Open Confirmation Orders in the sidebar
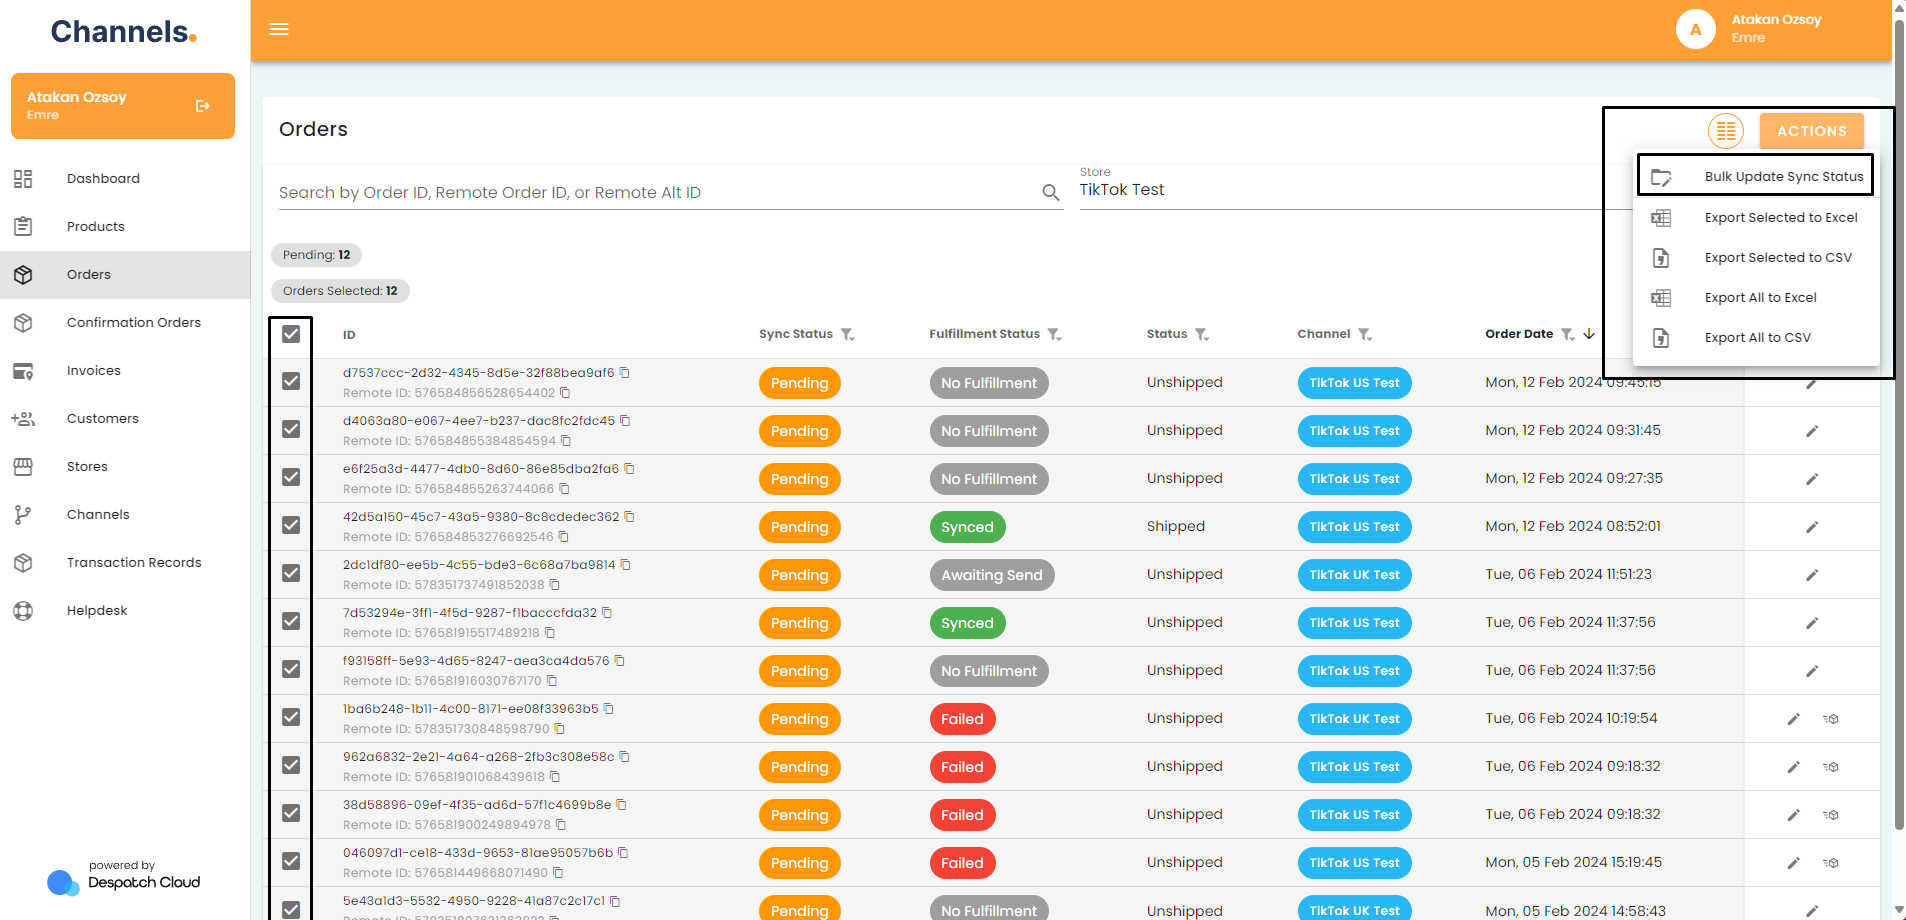 [125, 323]
